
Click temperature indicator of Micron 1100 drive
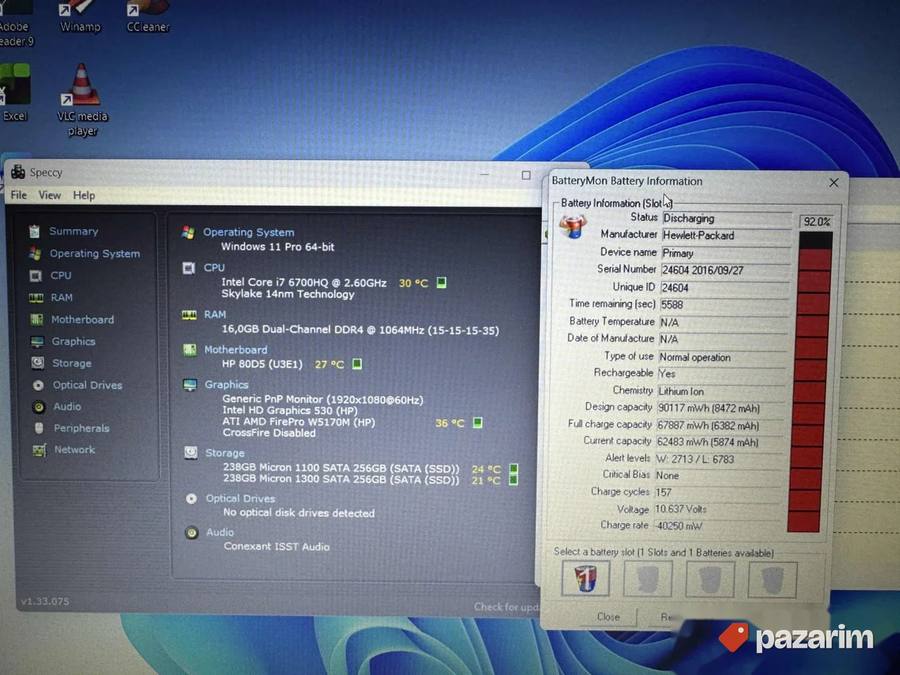tap(514, 469)
